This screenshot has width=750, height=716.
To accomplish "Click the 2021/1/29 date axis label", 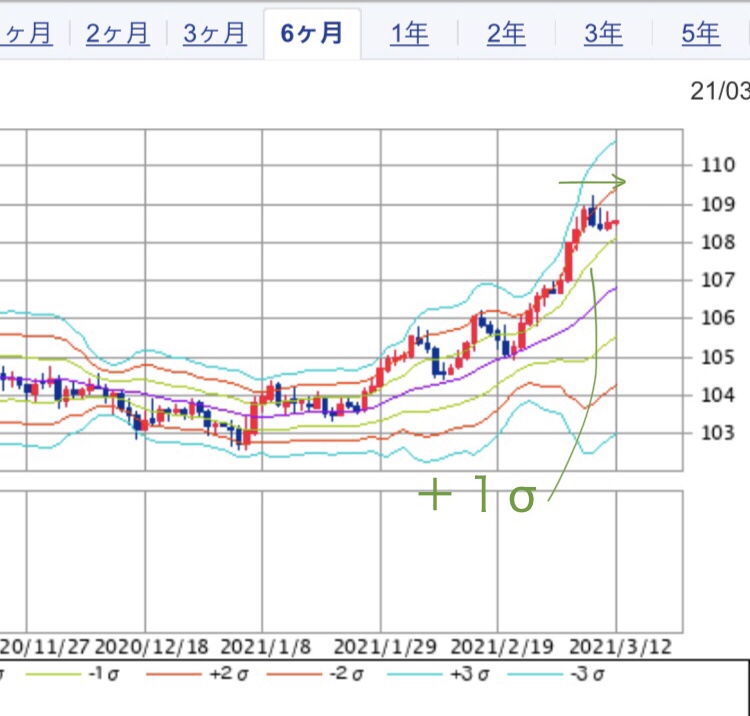I will click(385, 647).
